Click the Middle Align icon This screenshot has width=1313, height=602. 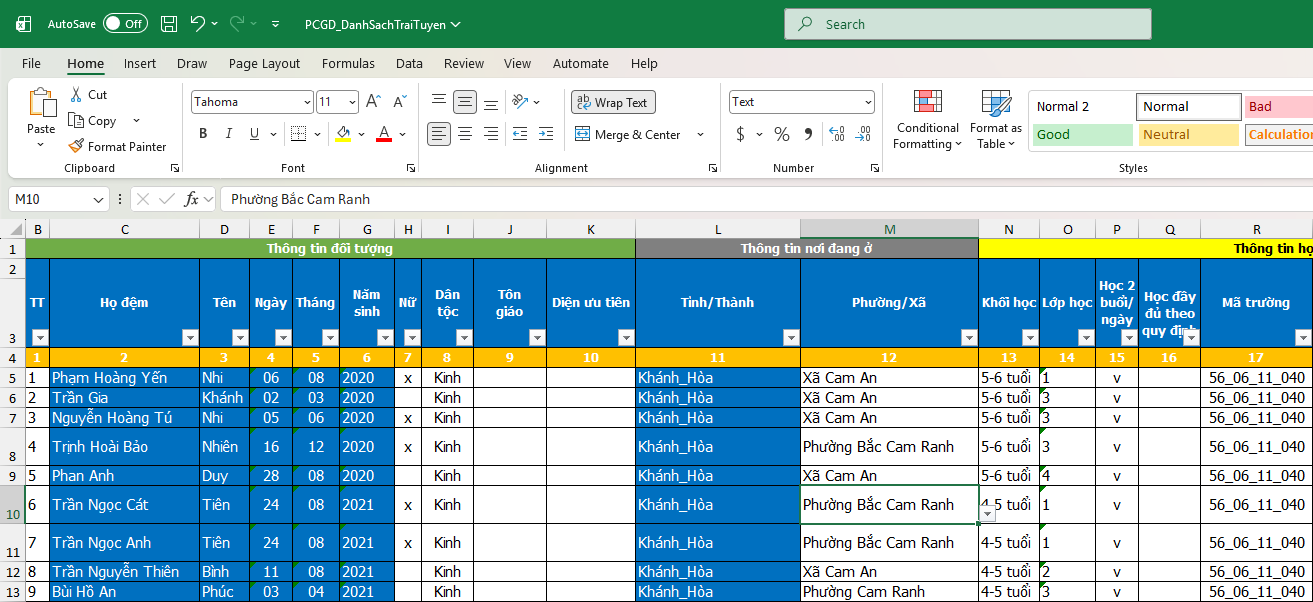tap(465, 102)
